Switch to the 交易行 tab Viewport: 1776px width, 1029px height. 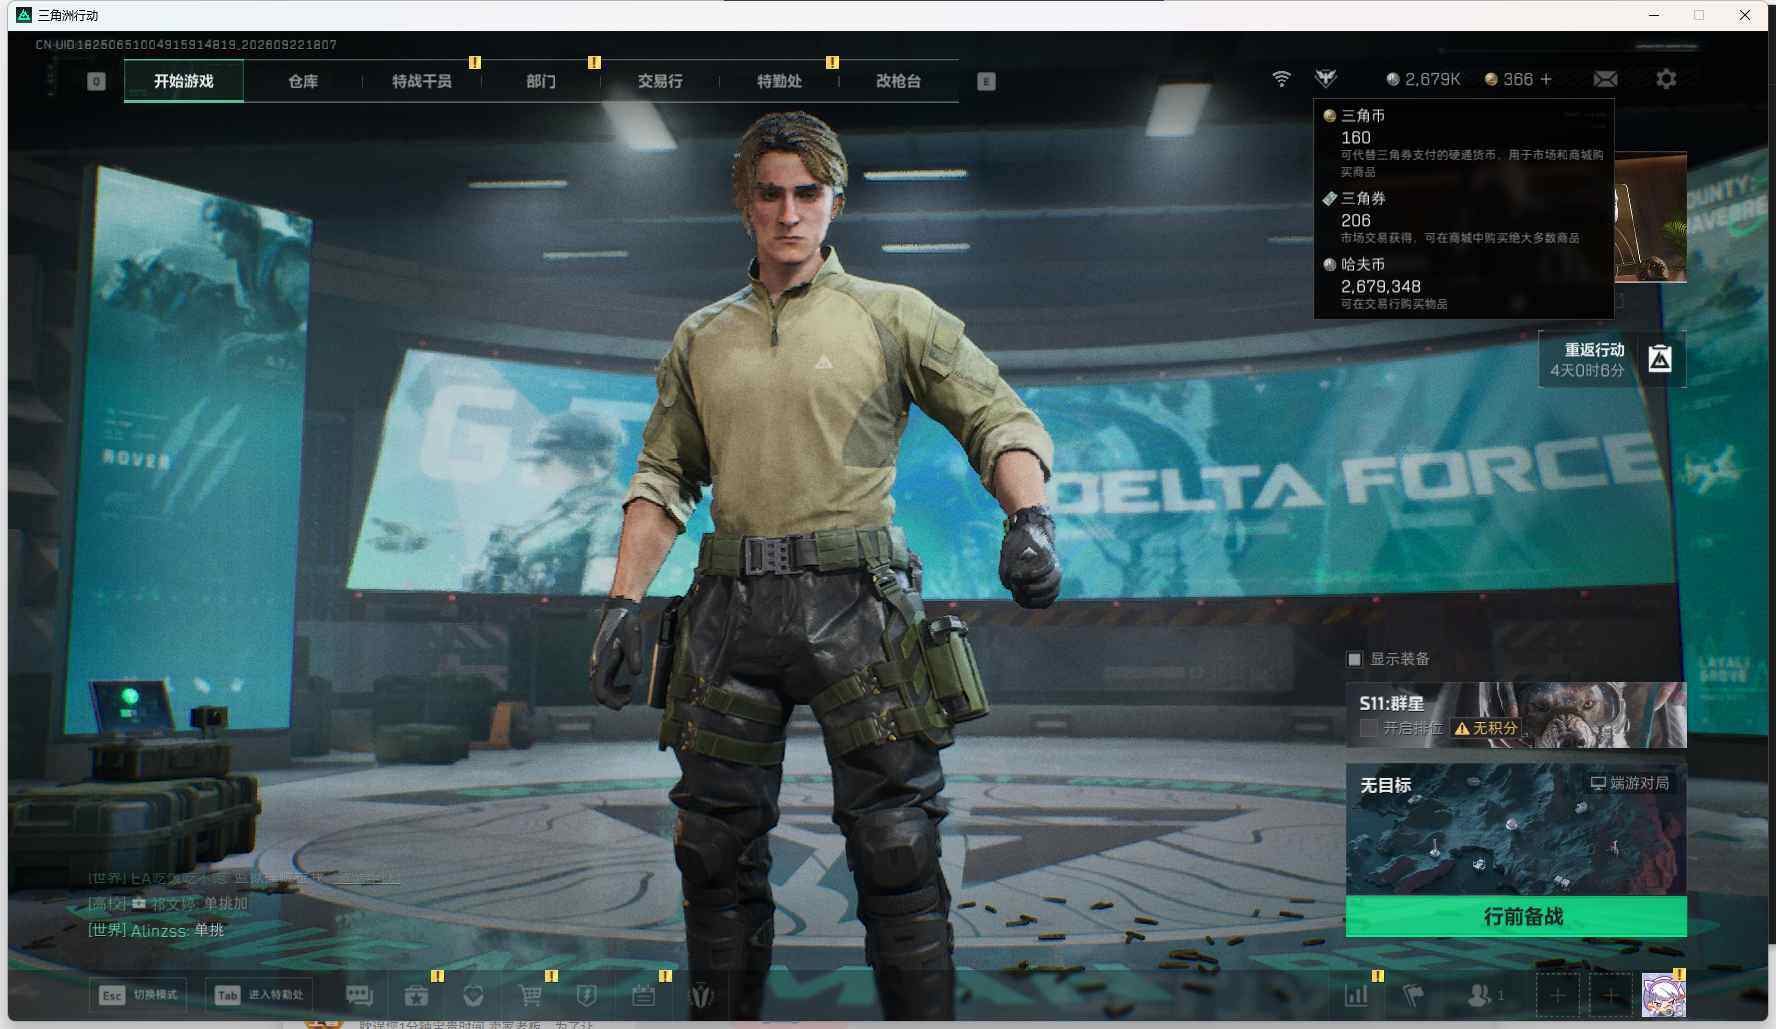tap(660, 81)
